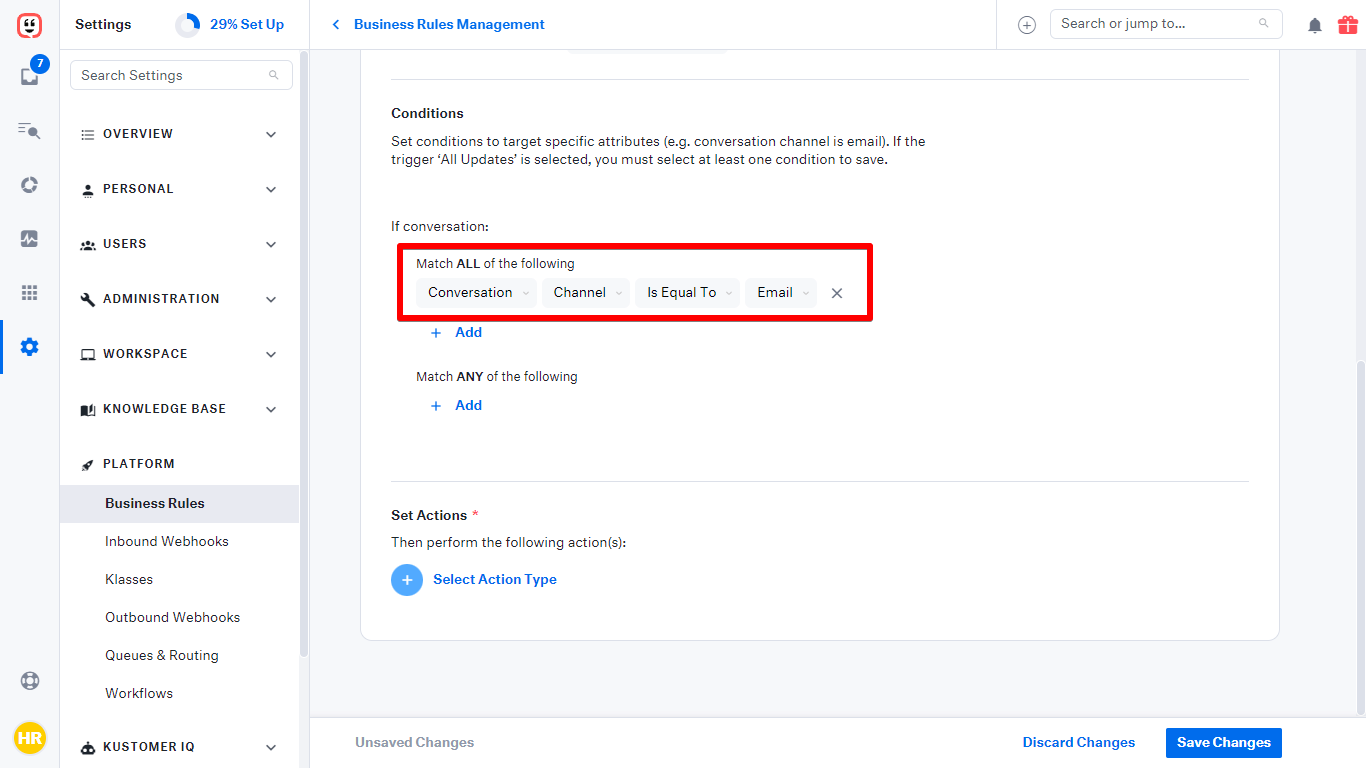Focus the Search Settings input field
Screen dimensions: 1366x768
[181, 75]
